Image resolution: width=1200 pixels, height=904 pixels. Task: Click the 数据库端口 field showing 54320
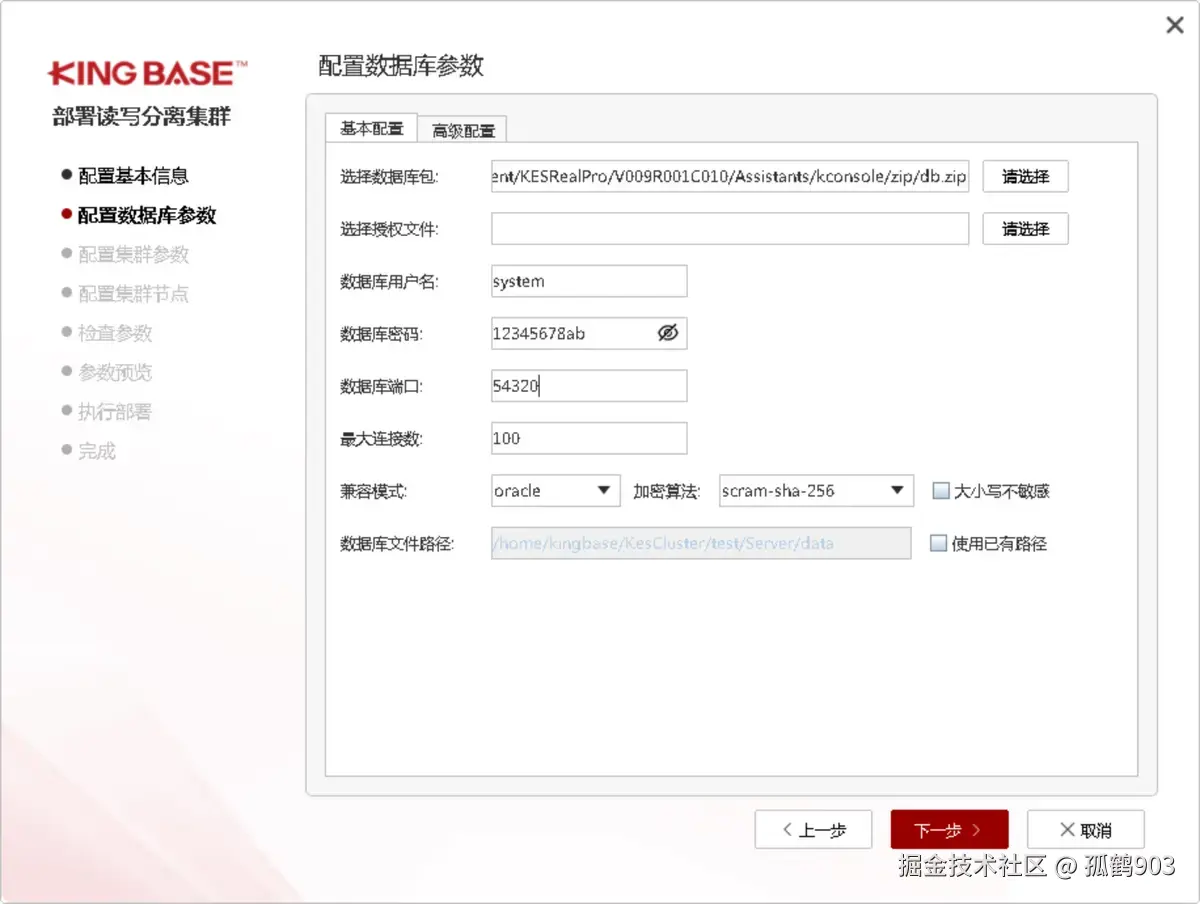[589, 386]
